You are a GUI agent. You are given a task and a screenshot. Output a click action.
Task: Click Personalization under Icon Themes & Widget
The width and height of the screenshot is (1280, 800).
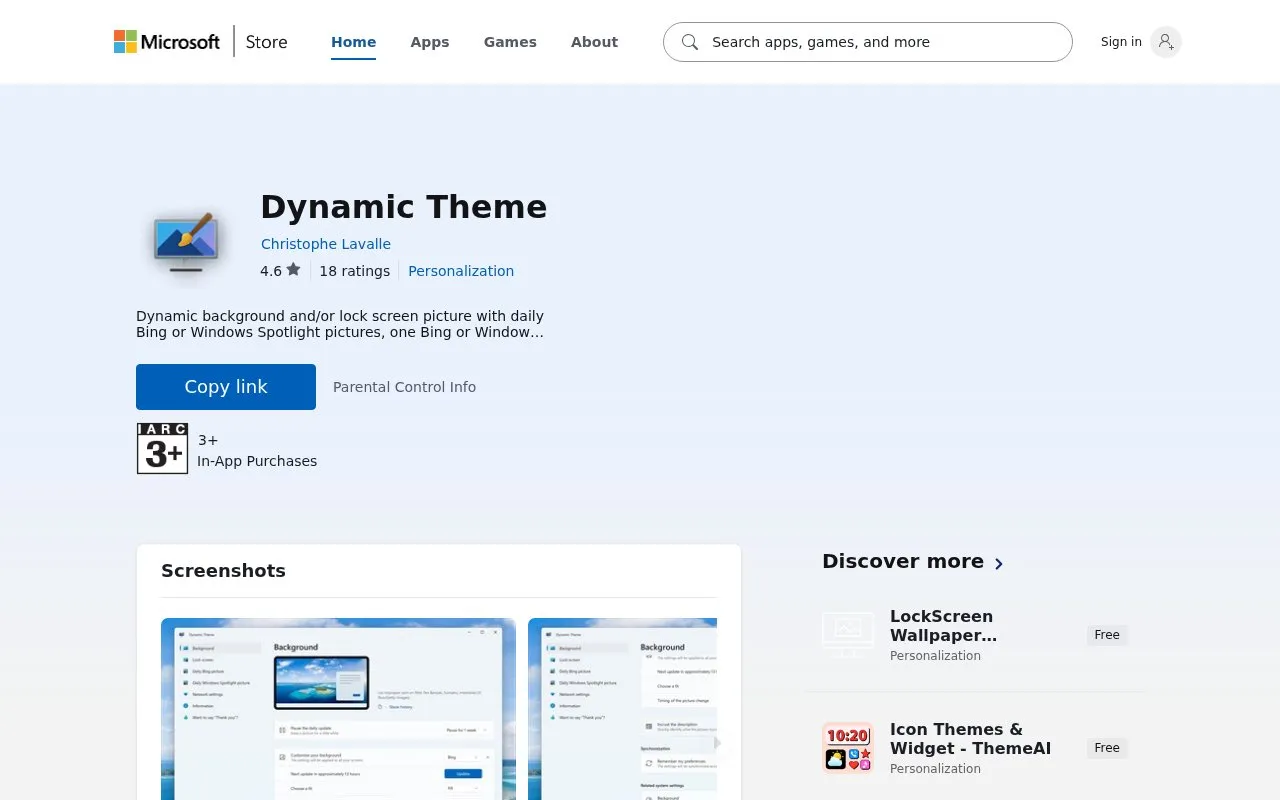tap(935, 769)
